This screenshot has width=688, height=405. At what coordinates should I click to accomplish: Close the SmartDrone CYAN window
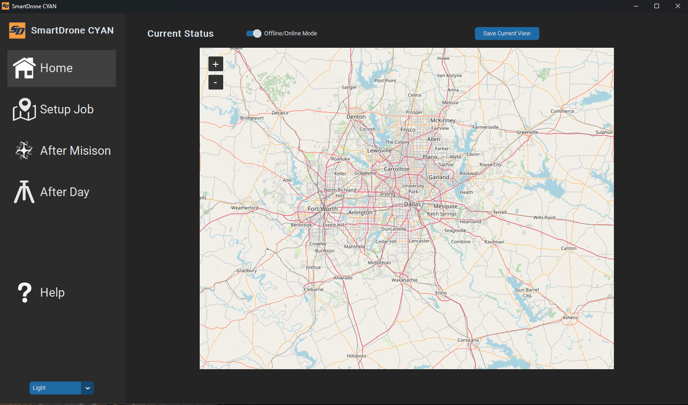pyautogui.click(x=677, y=6)
